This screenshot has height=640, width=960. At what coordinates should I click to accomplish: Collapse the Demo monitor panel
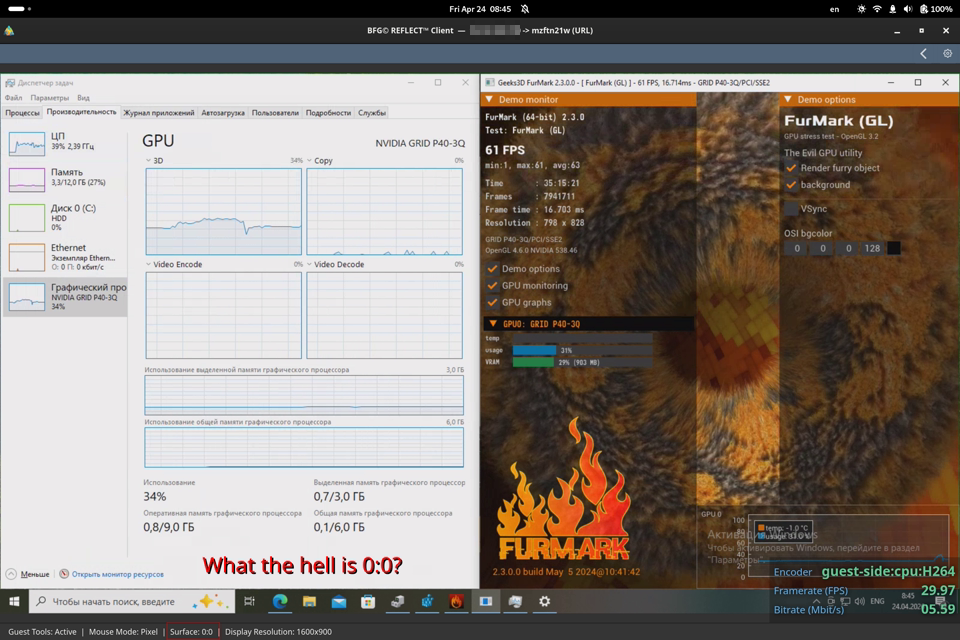(x=489, y=99)
